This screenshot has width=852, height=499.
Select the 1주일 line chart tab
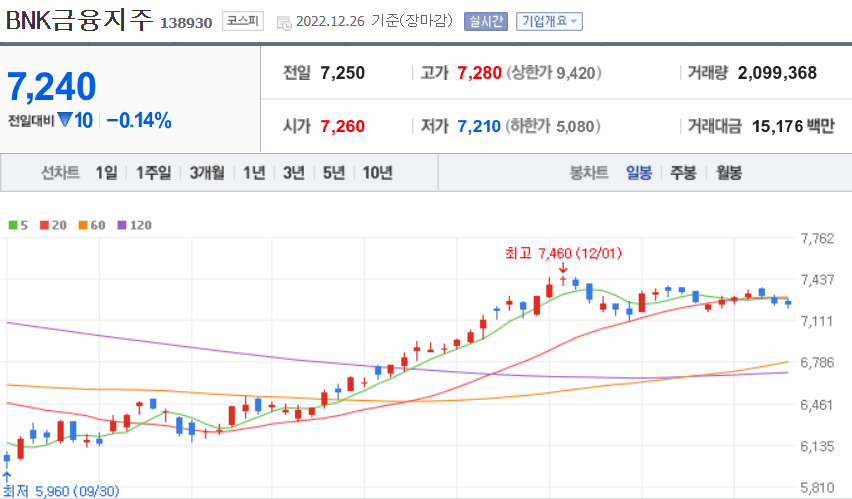[x=153, y=173]
